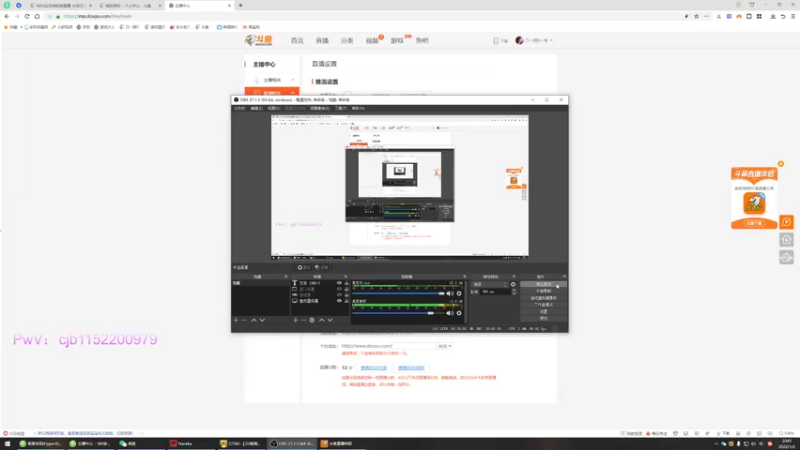Open OBS from the Windows taskbar

(292, 443)
